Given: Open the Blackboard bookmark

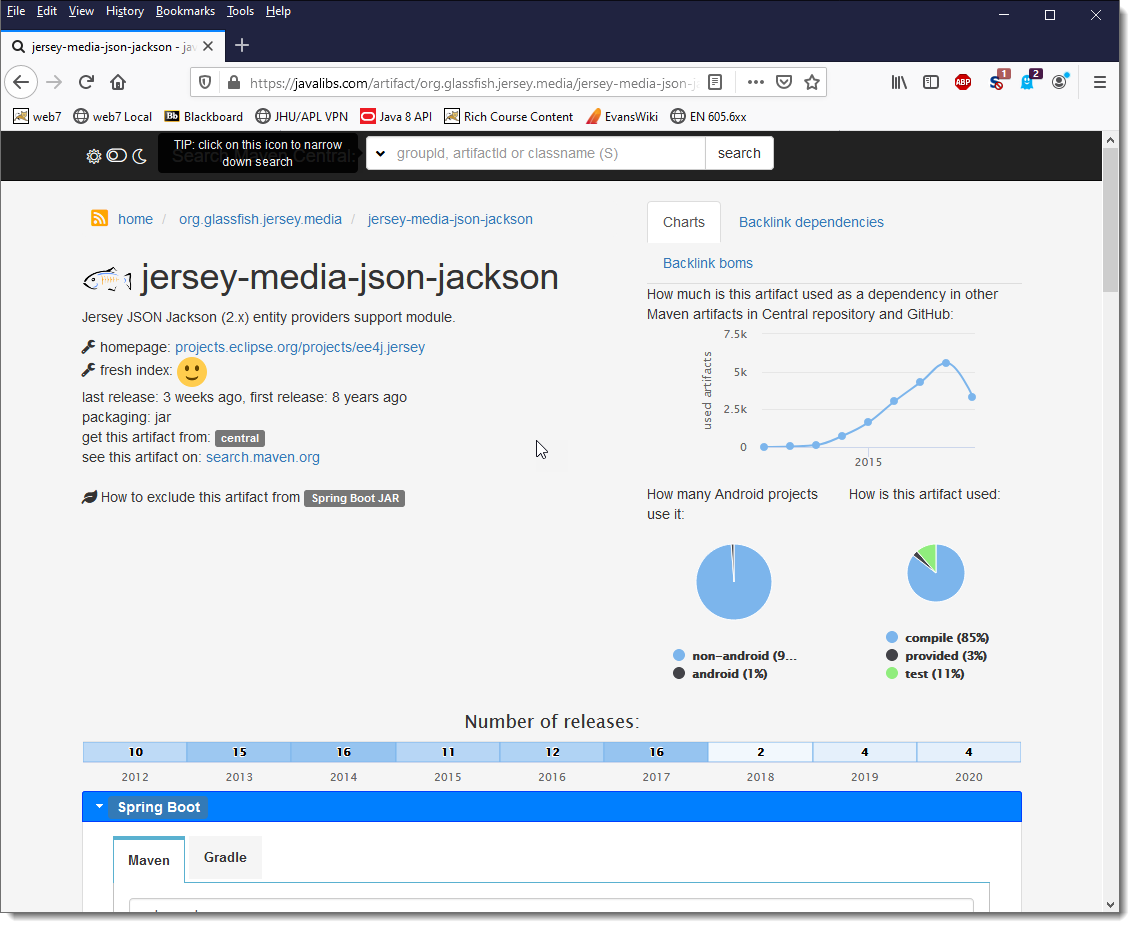Looking at the screenshot, I should coord(204,117).
